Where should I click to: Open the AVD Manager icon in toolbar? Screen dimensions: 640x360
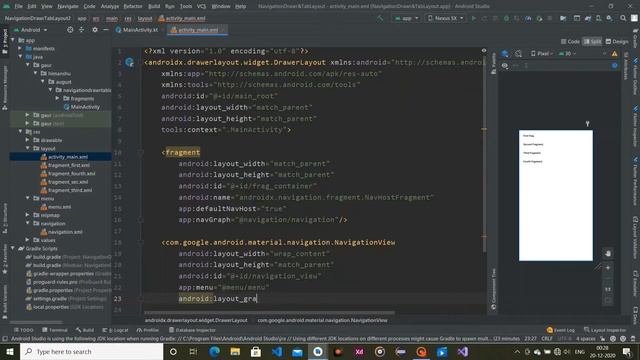pos(599,18)
